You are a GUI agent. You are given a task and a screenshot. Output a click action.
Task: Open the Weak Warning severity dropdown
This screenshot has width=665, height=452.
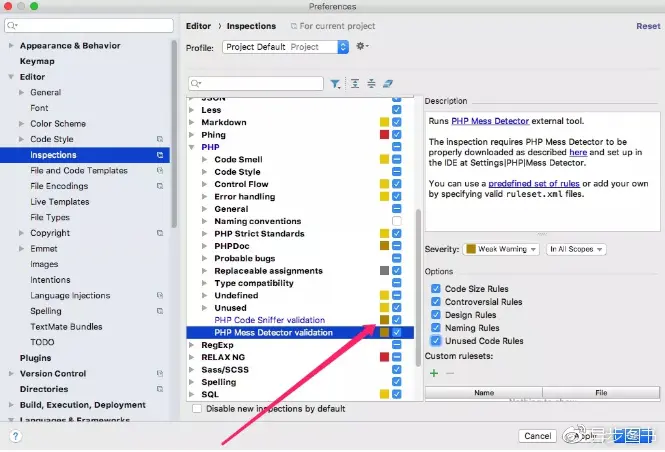click(501, 249)
